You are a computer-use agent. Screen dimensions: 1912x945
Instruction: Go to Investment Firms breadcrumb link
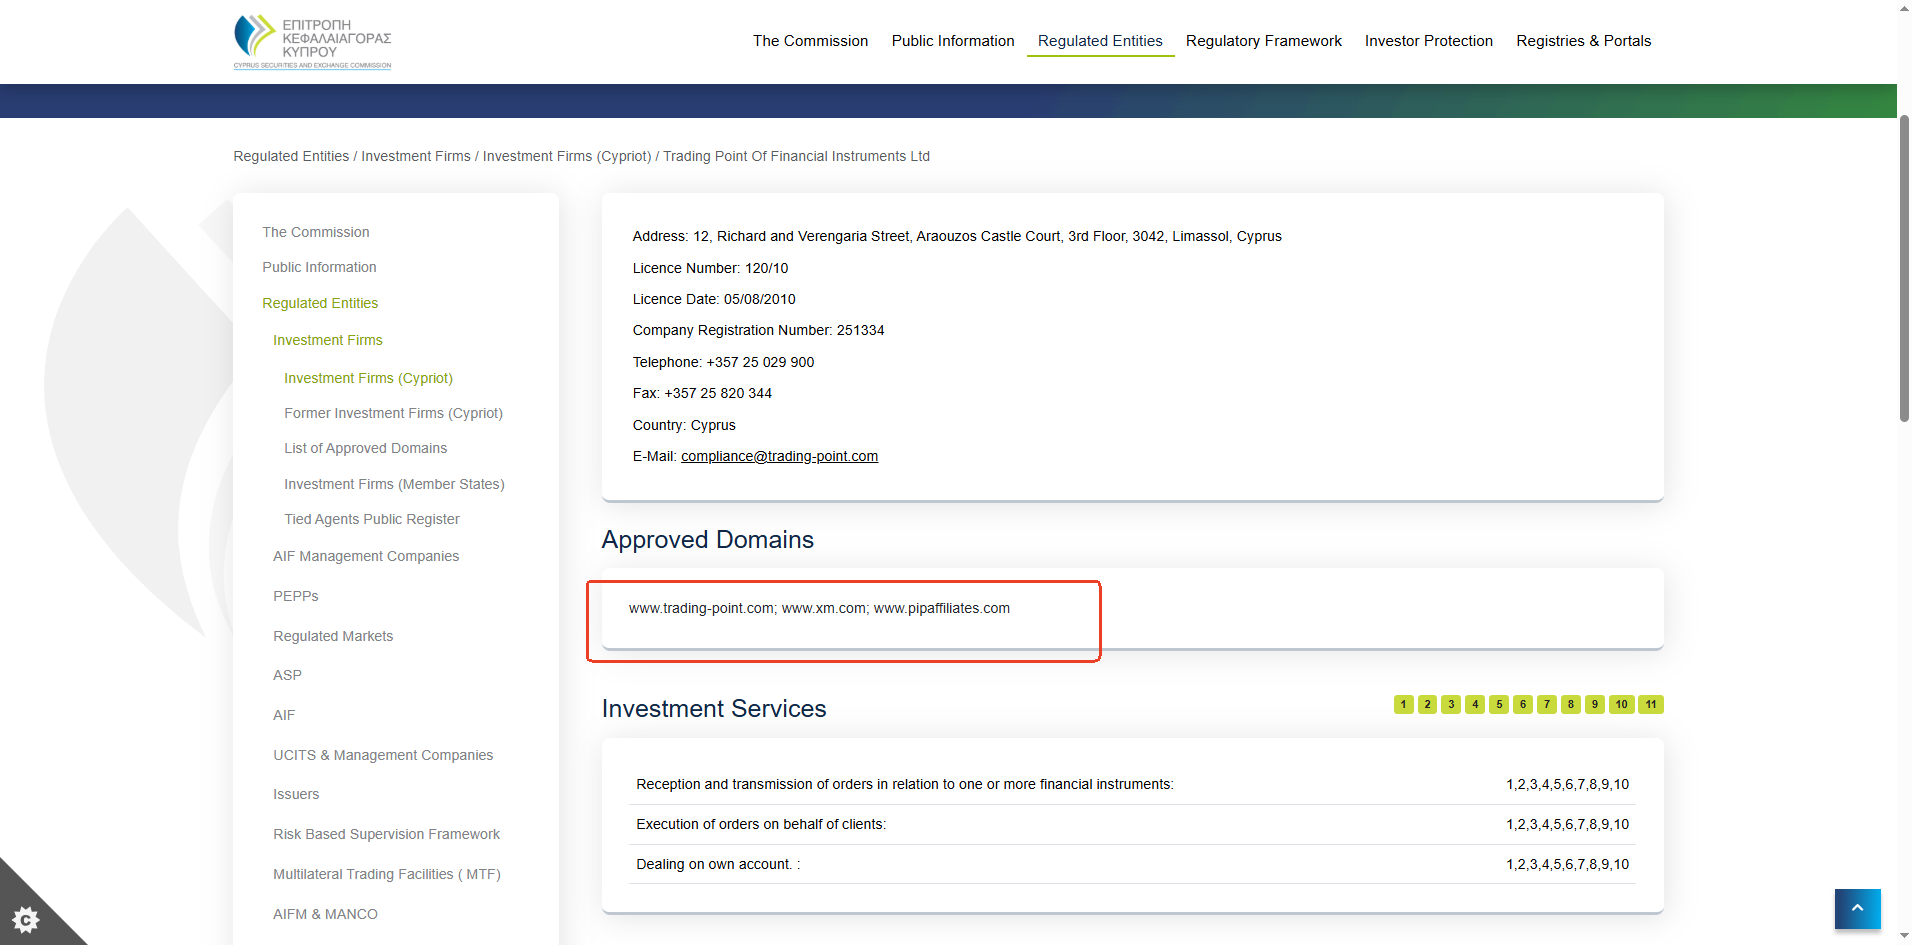pyautogui.click(x=415, y=156)
